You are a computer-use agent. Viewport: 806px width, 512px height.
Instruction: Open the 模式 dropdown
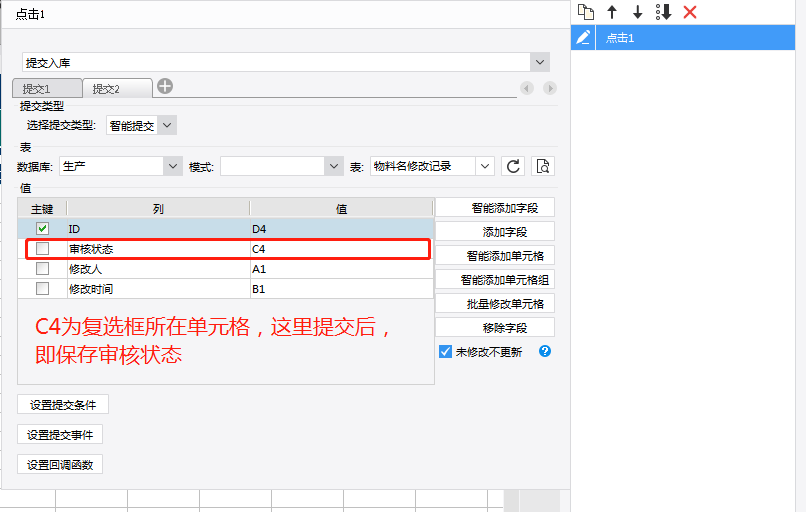click(334, 166)
